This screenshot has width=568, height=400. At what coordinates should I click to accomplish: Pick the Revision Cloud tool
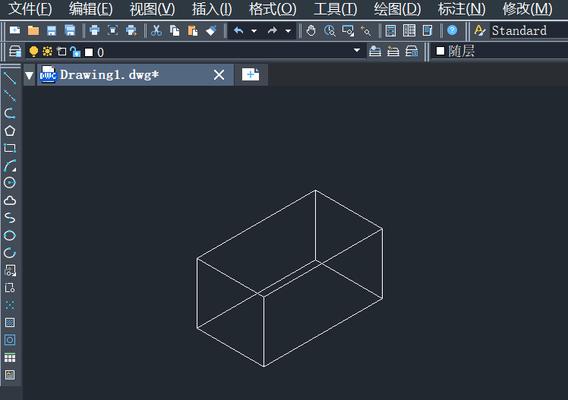pyautogui.click(x=10, y=200)
